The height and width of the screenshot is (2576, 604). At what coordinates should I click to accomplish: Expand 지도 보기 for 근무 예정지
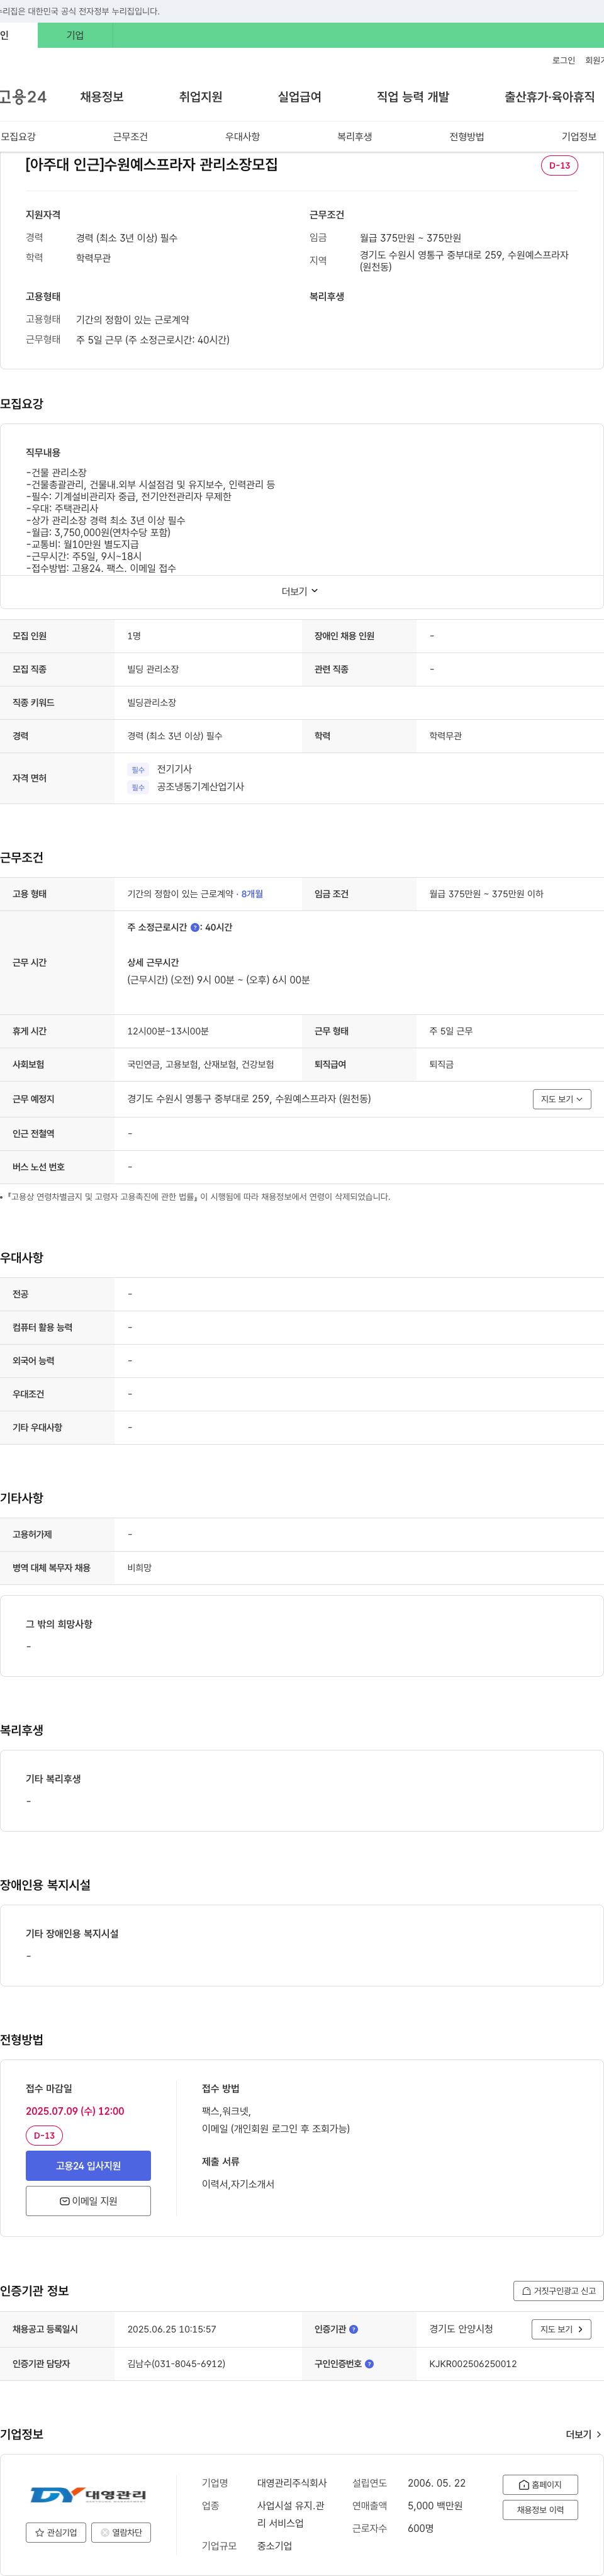pyautogui.click(x=561, y=1099)
